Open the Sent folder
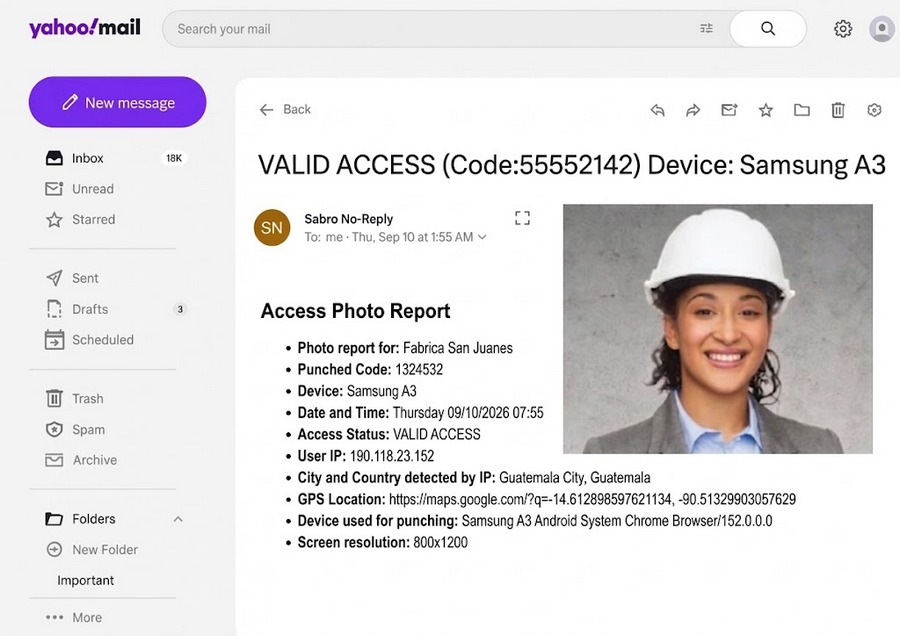The image size is (900, 636). pyautogui.click(x=86, y=278)
